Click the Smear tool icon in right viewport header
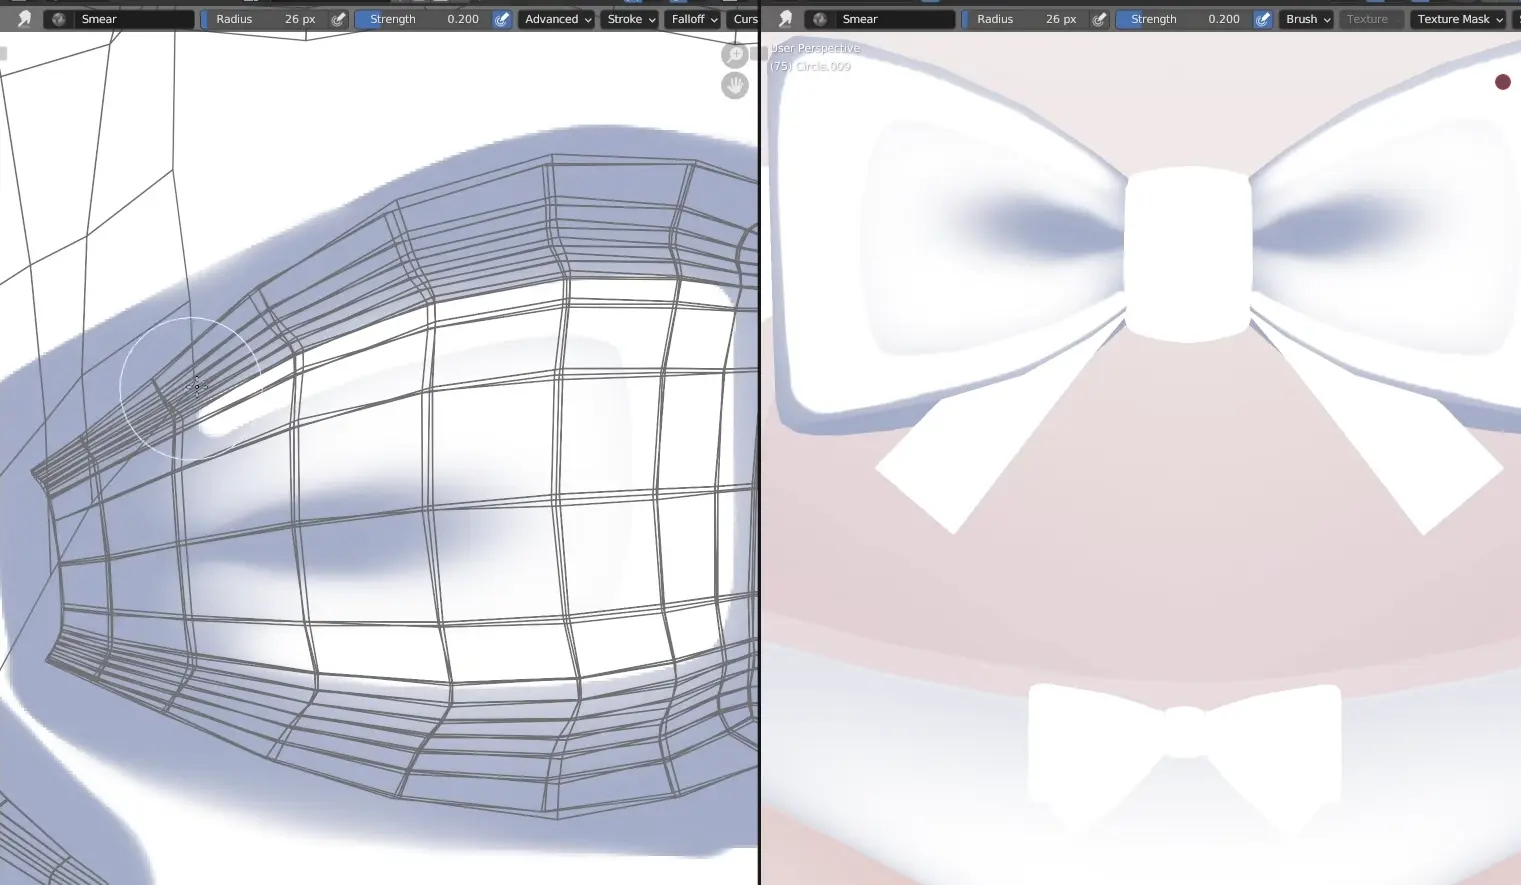 pos(785,19)
